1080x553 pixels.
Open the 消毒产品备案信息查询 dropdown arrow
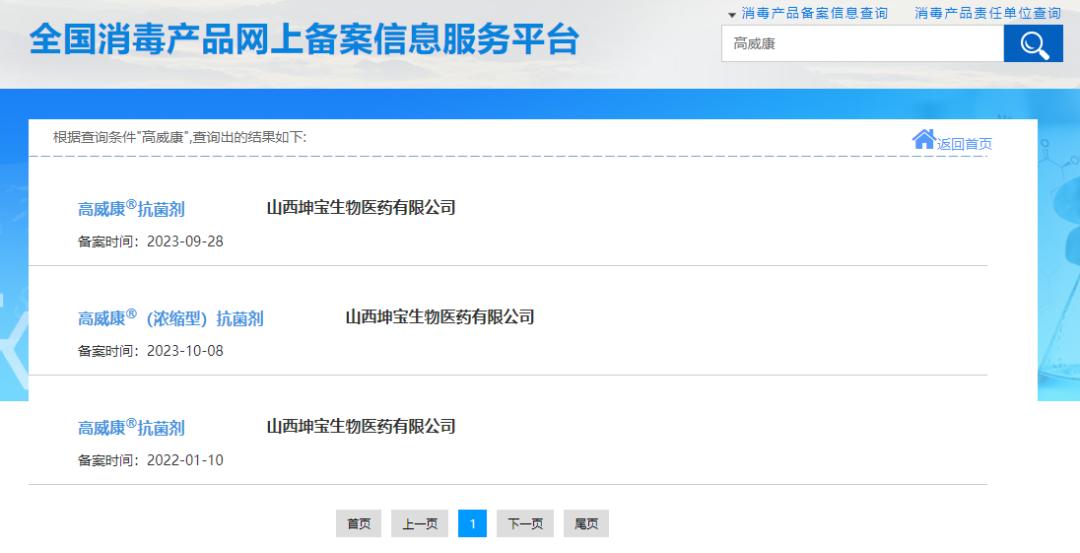pyautogui.click(x=731, y=14)
